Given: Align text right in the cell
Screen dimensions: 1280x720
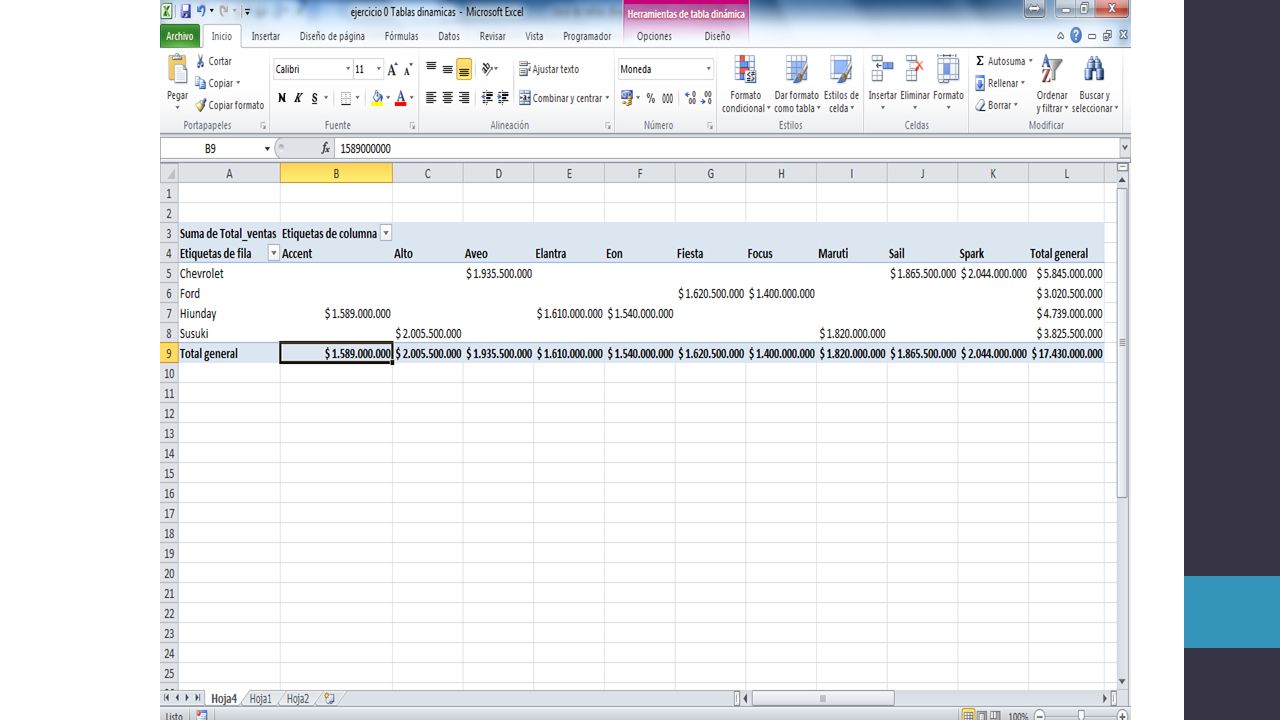Looking at the screenshot, I should point(464,98).
